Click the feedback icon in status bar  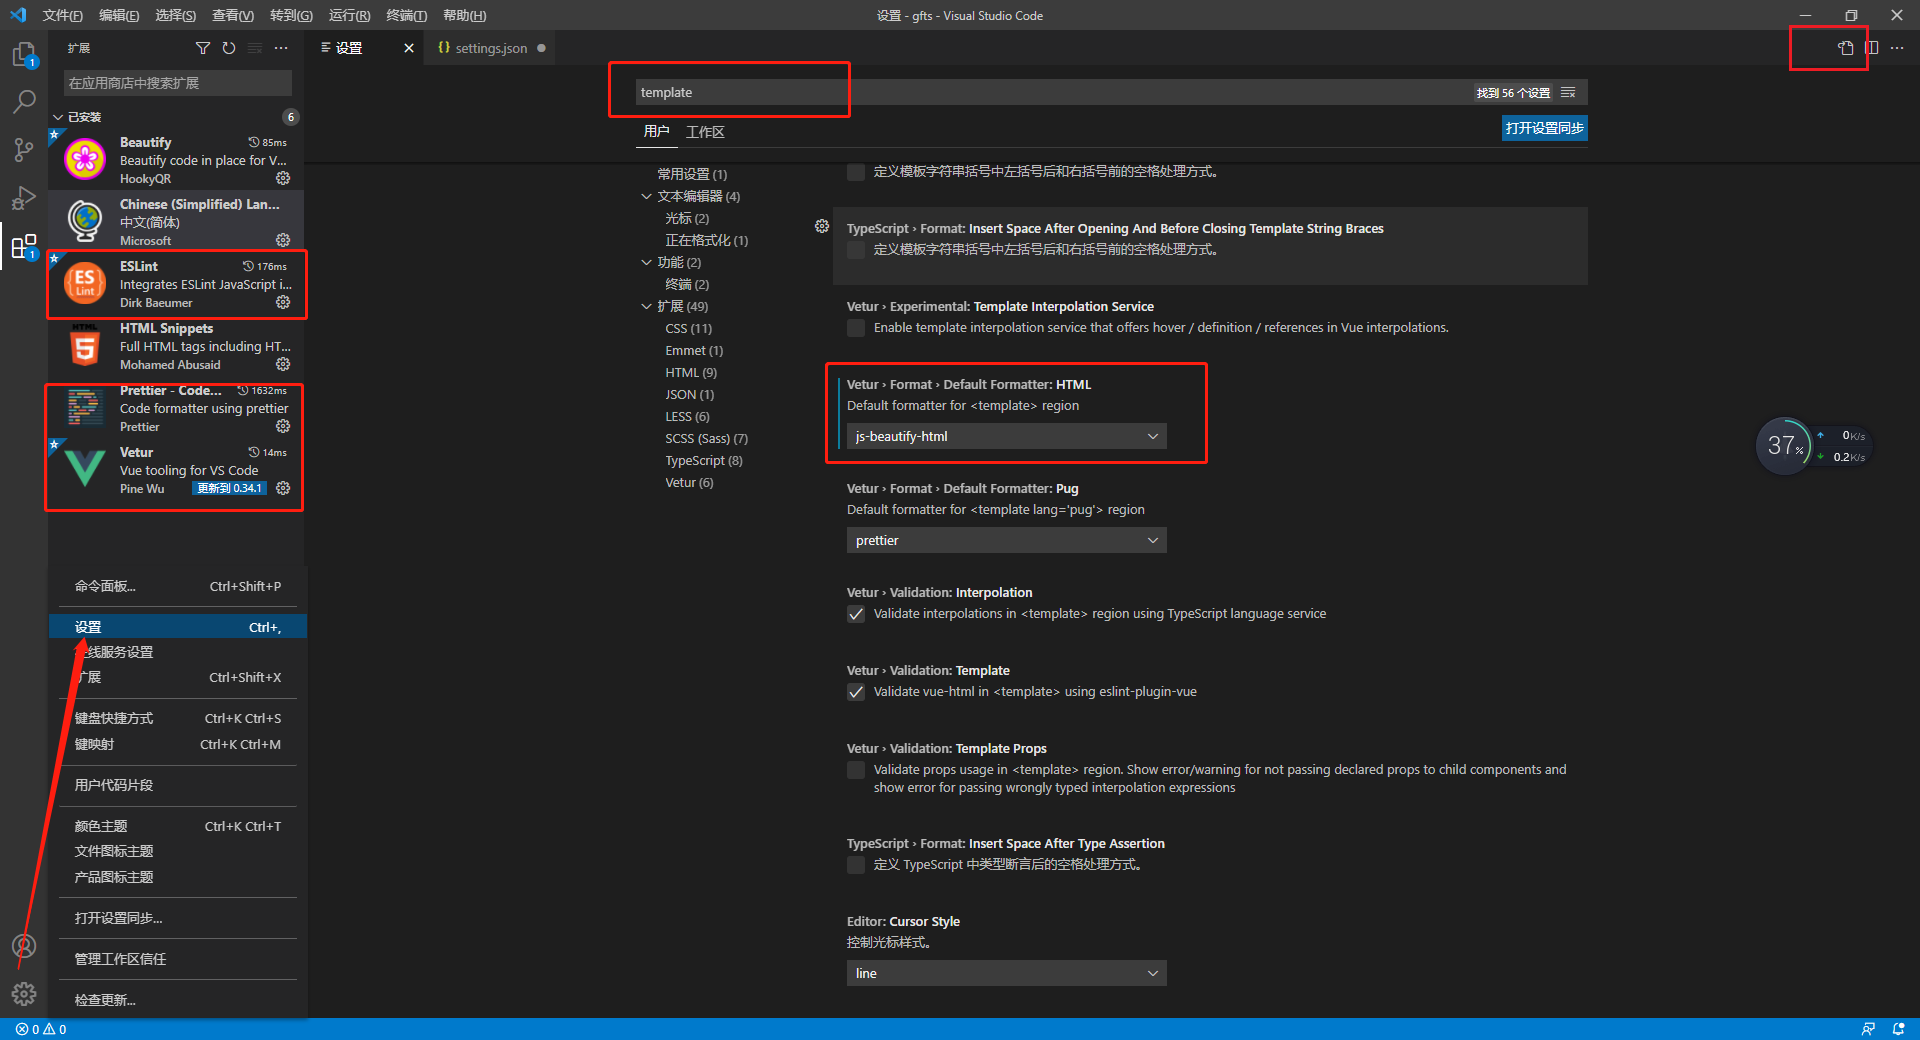(1868, 1029)
